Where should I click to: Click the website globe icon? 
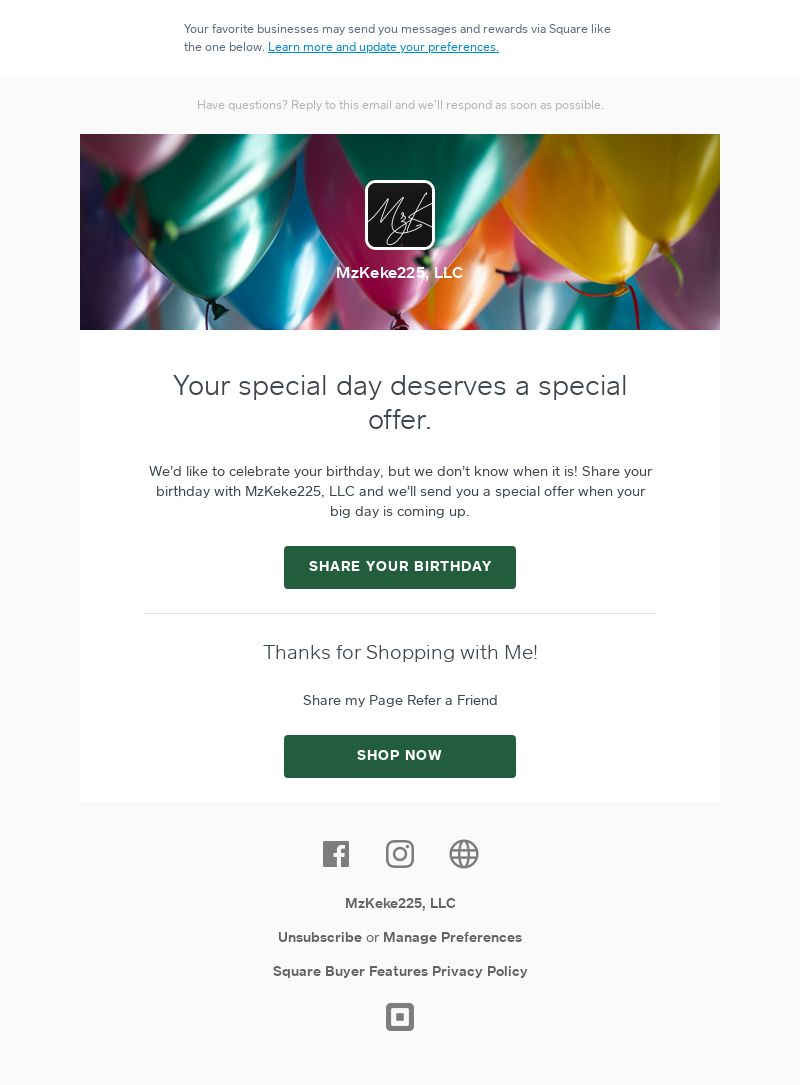click(464, 854)
